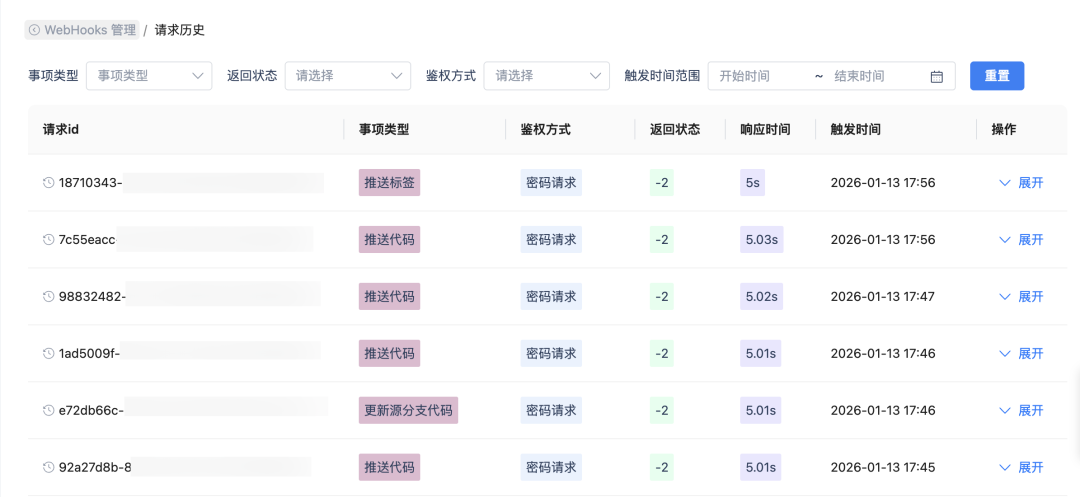Click the 更新源分支代码 event type tag
Image resolution: width=1080 pixels, height=497 pixels.
coord(408,410)
